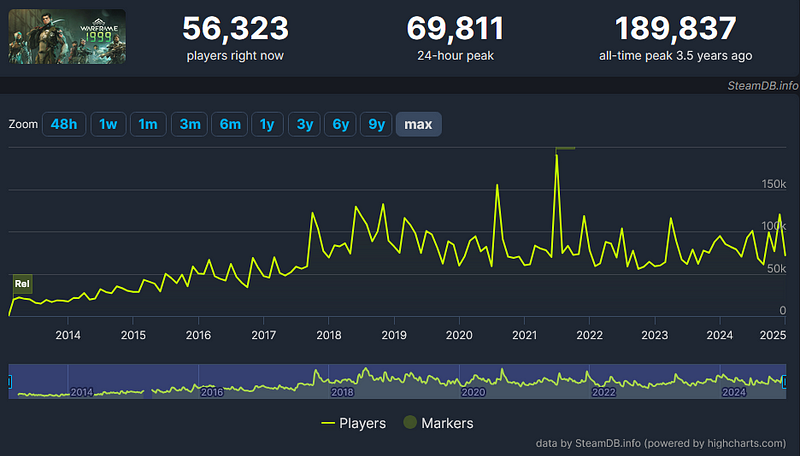Click the 189,837 all-time peak value
This screenshot has width=800, height=456.
[x=676, y=29]
